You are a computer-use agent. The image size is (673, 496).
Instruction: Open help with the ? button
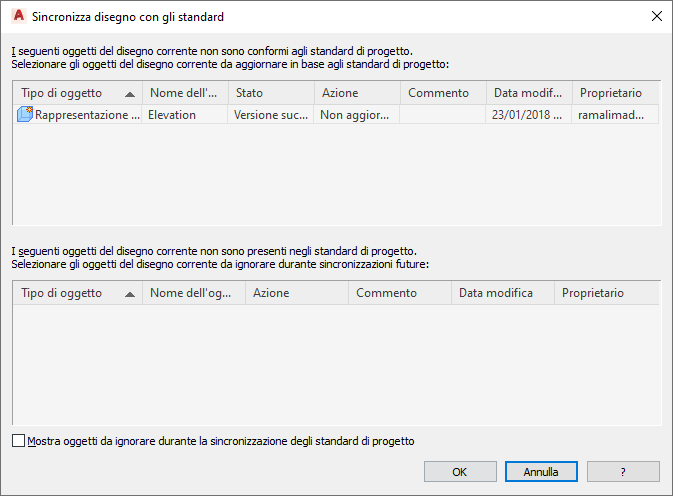[623, 471]
